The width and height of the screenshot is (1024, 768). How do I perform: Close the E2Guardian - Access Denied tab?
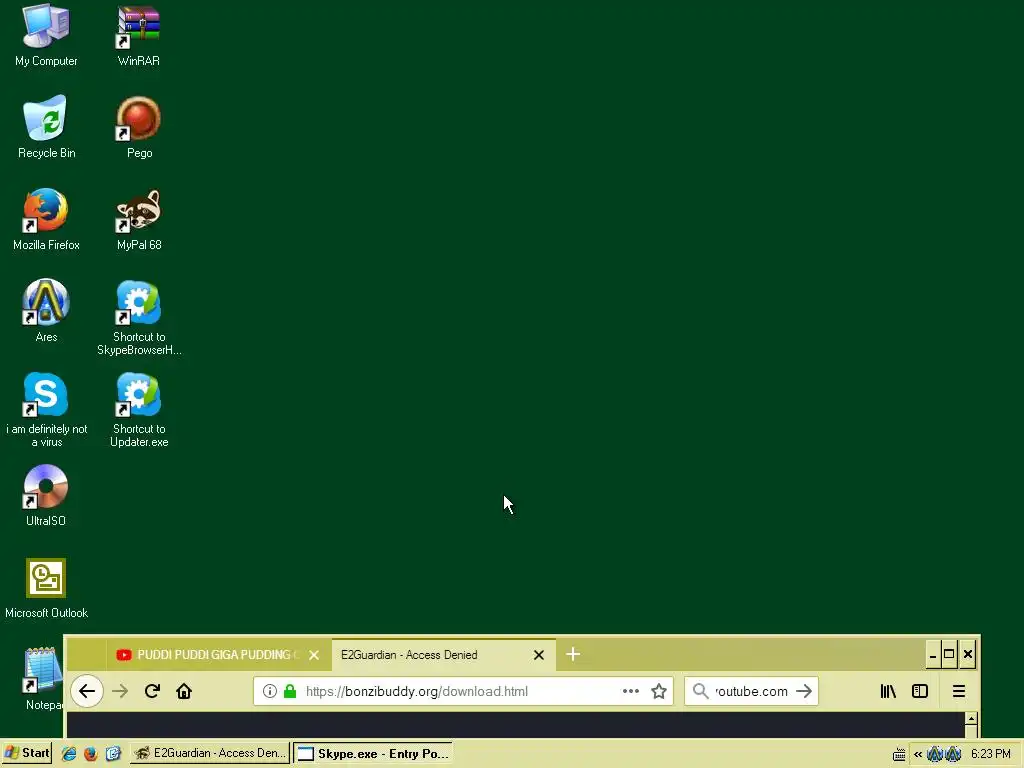tap(539, 655)
